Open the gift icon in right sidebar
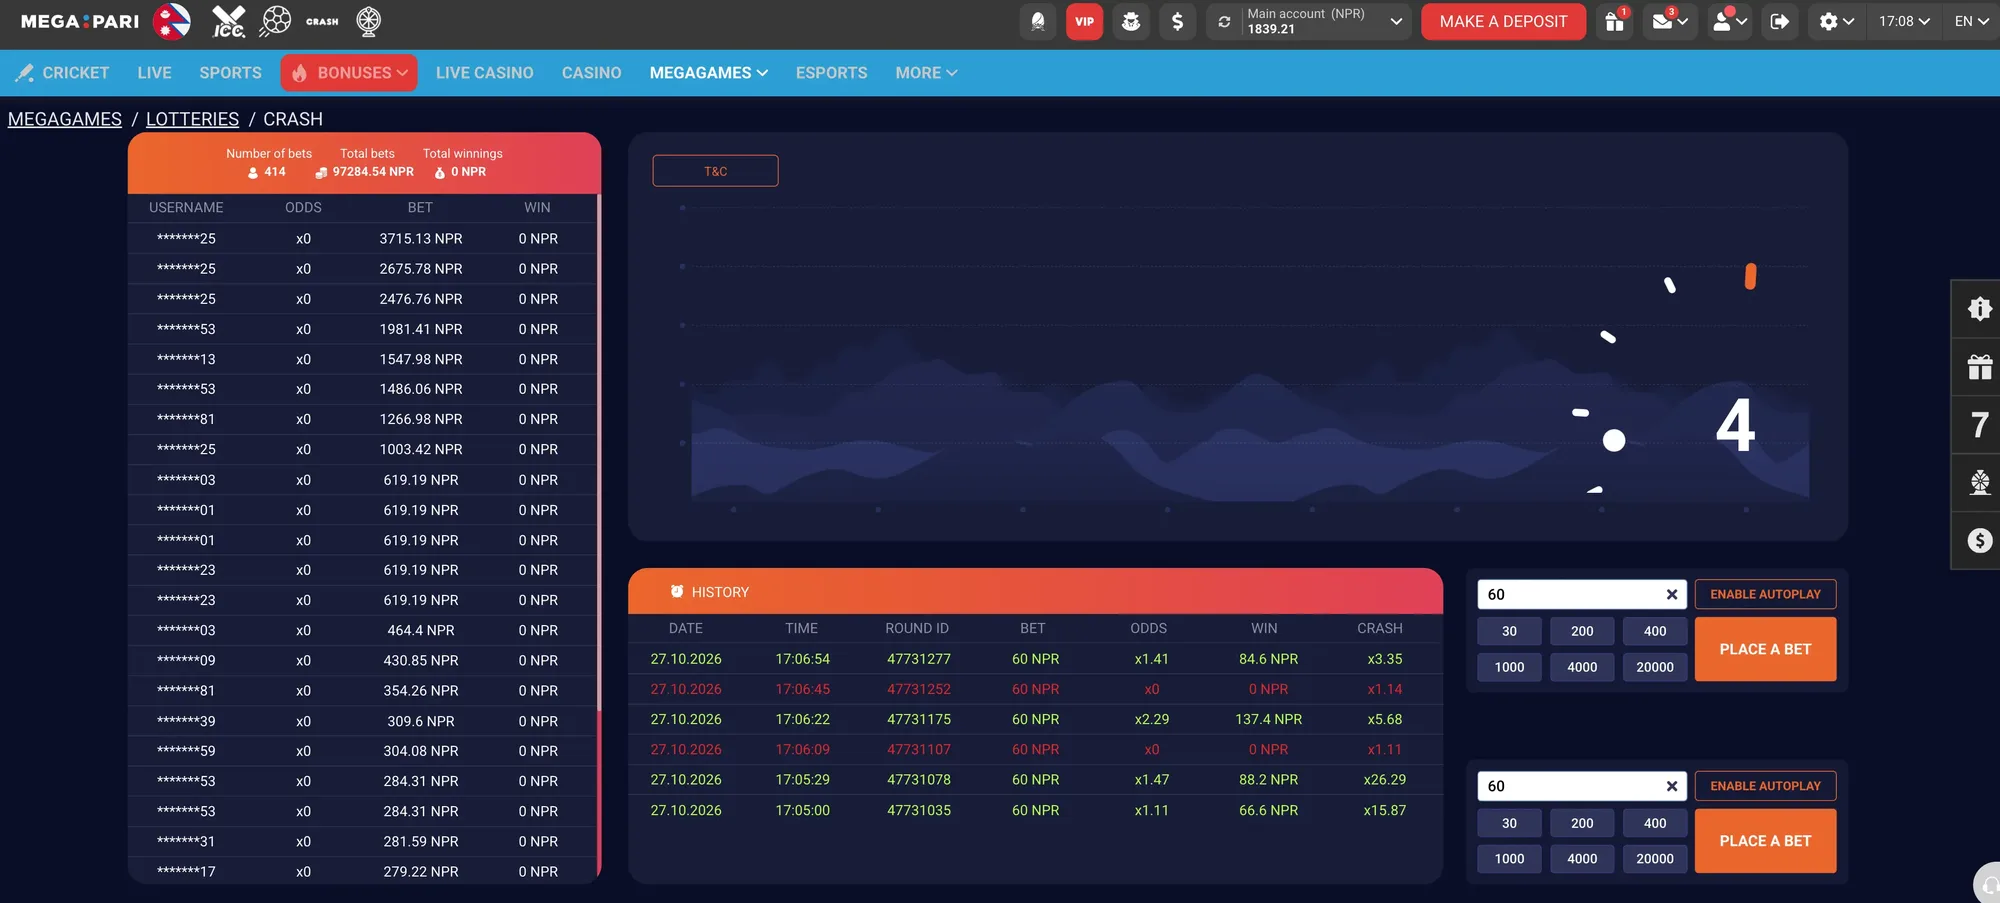Viewport: 2000px width, 903px height. [1979, 367]
